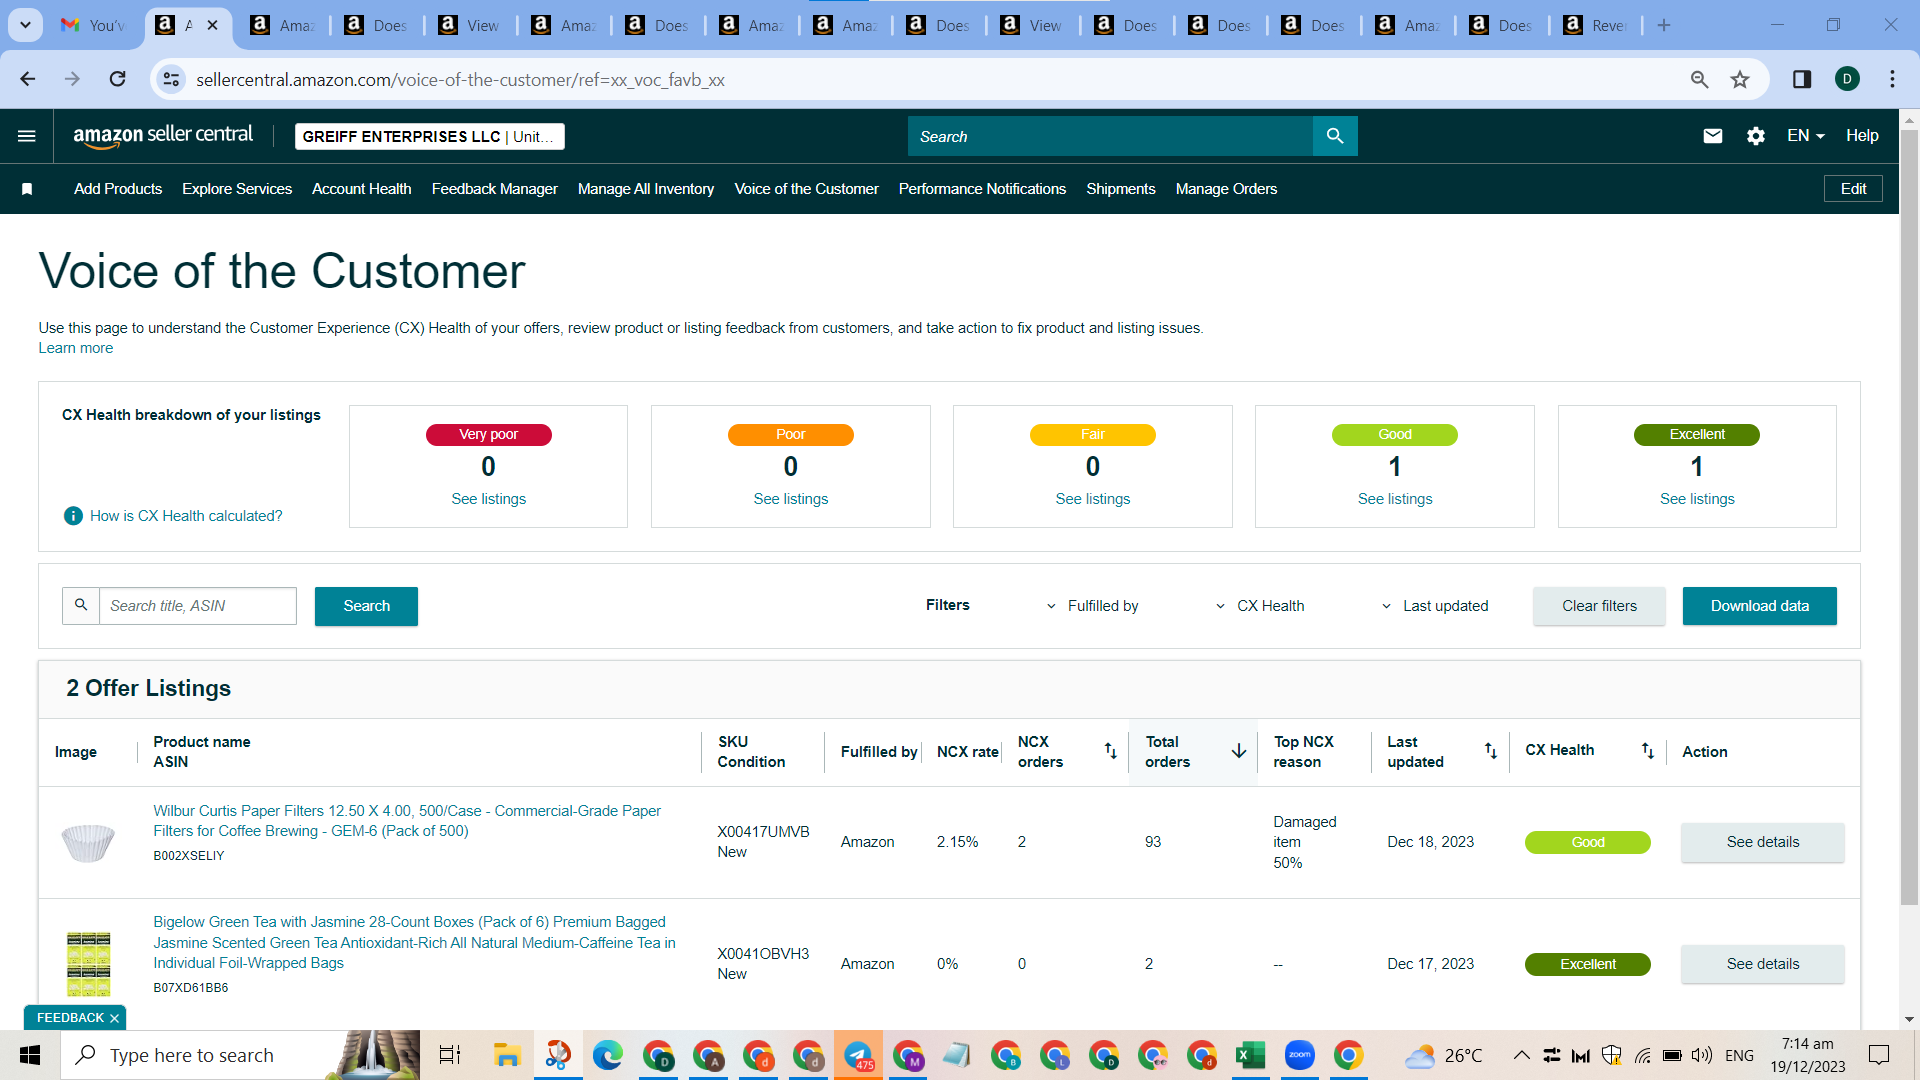Screen dimensions: 1920x1080
Task: Sort by Last updated column arrows
Action: pyautogui.click(x=1490, y=751)
